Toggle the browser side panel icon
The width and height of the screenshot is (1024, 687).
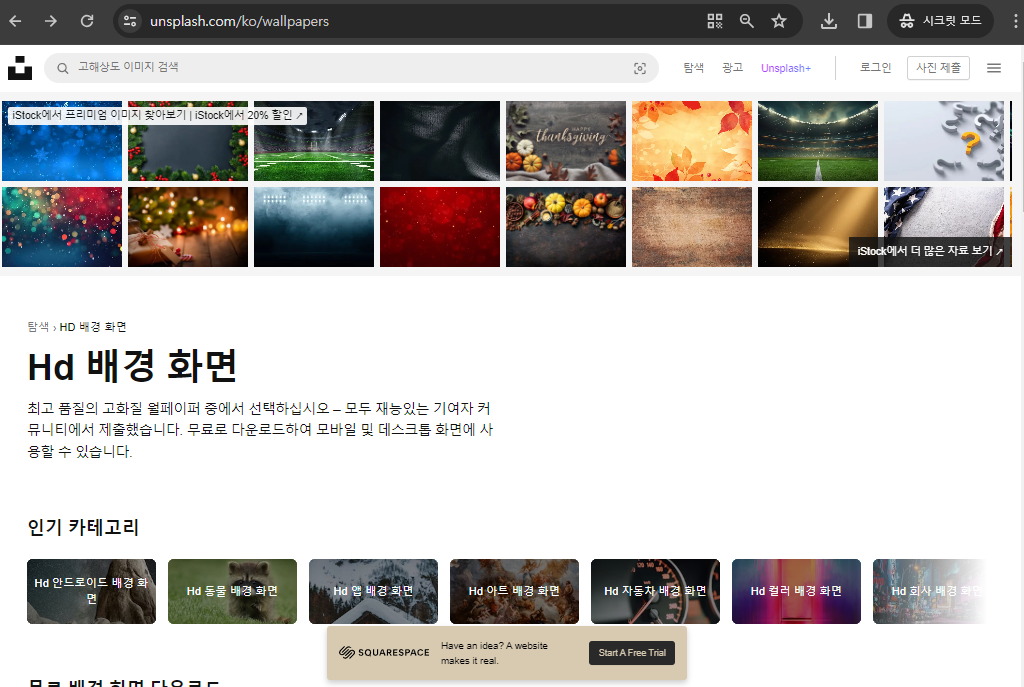(865, 21)
